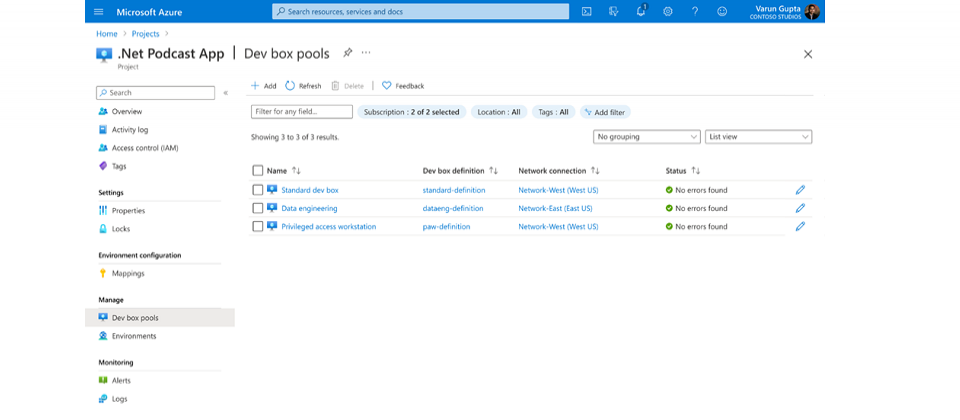
Task: Close the Dev box pools blade
Action: pos(808,54)
